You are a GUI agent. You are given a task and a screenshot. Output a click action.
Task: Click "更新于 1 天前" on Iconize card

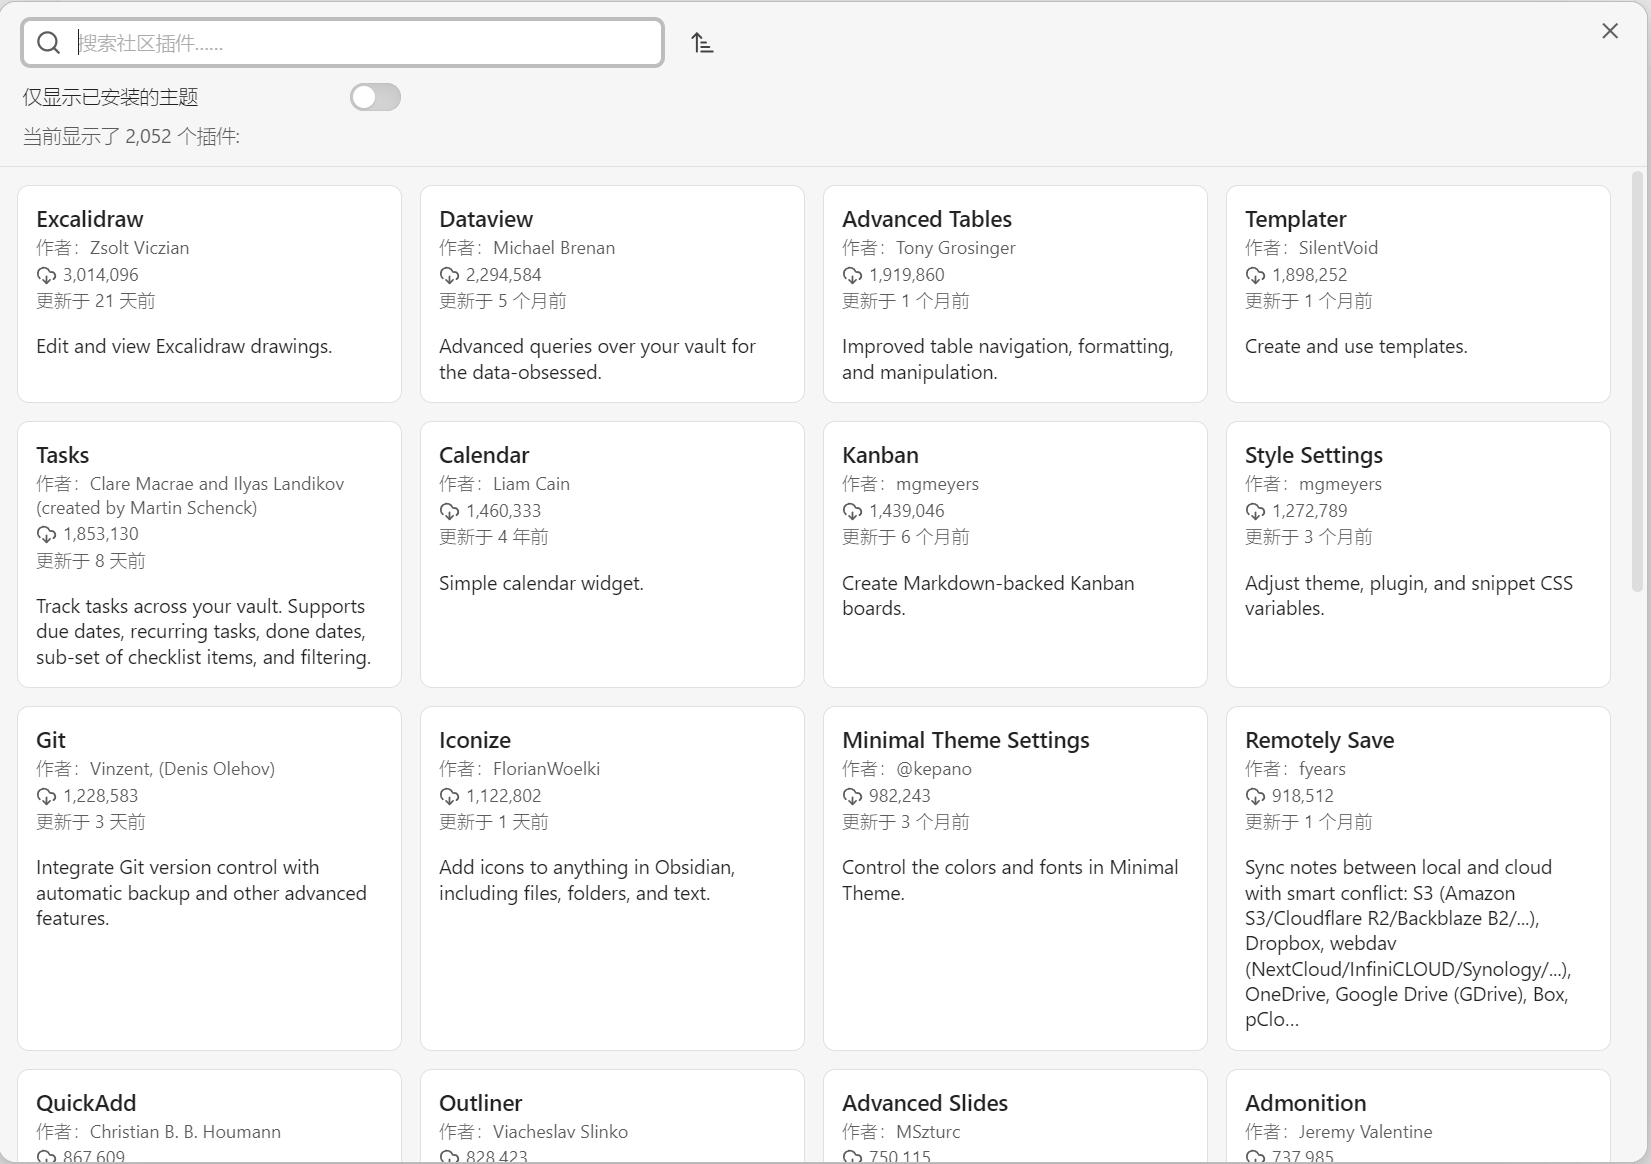[494, 822]
